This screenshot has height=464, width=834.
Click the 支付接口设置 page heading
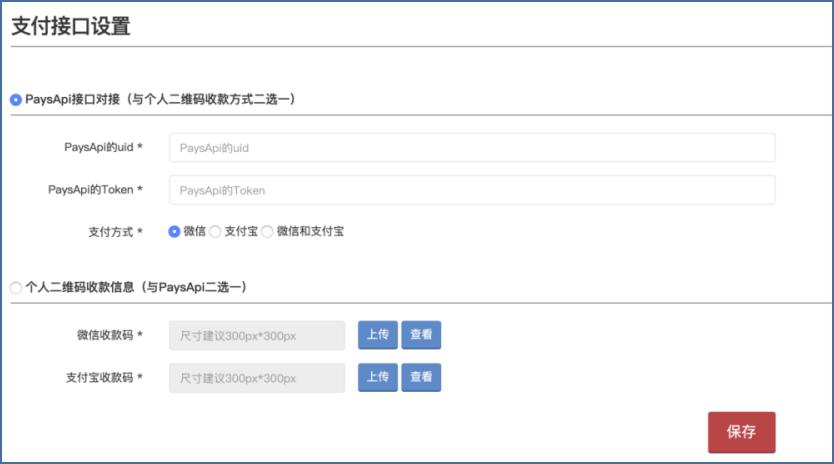[71, 26]
